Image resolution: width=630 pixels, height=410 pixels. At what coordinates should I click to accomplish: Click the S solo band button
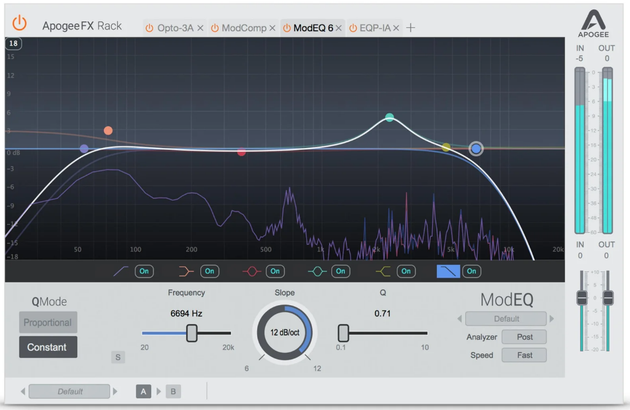point(118,357)
